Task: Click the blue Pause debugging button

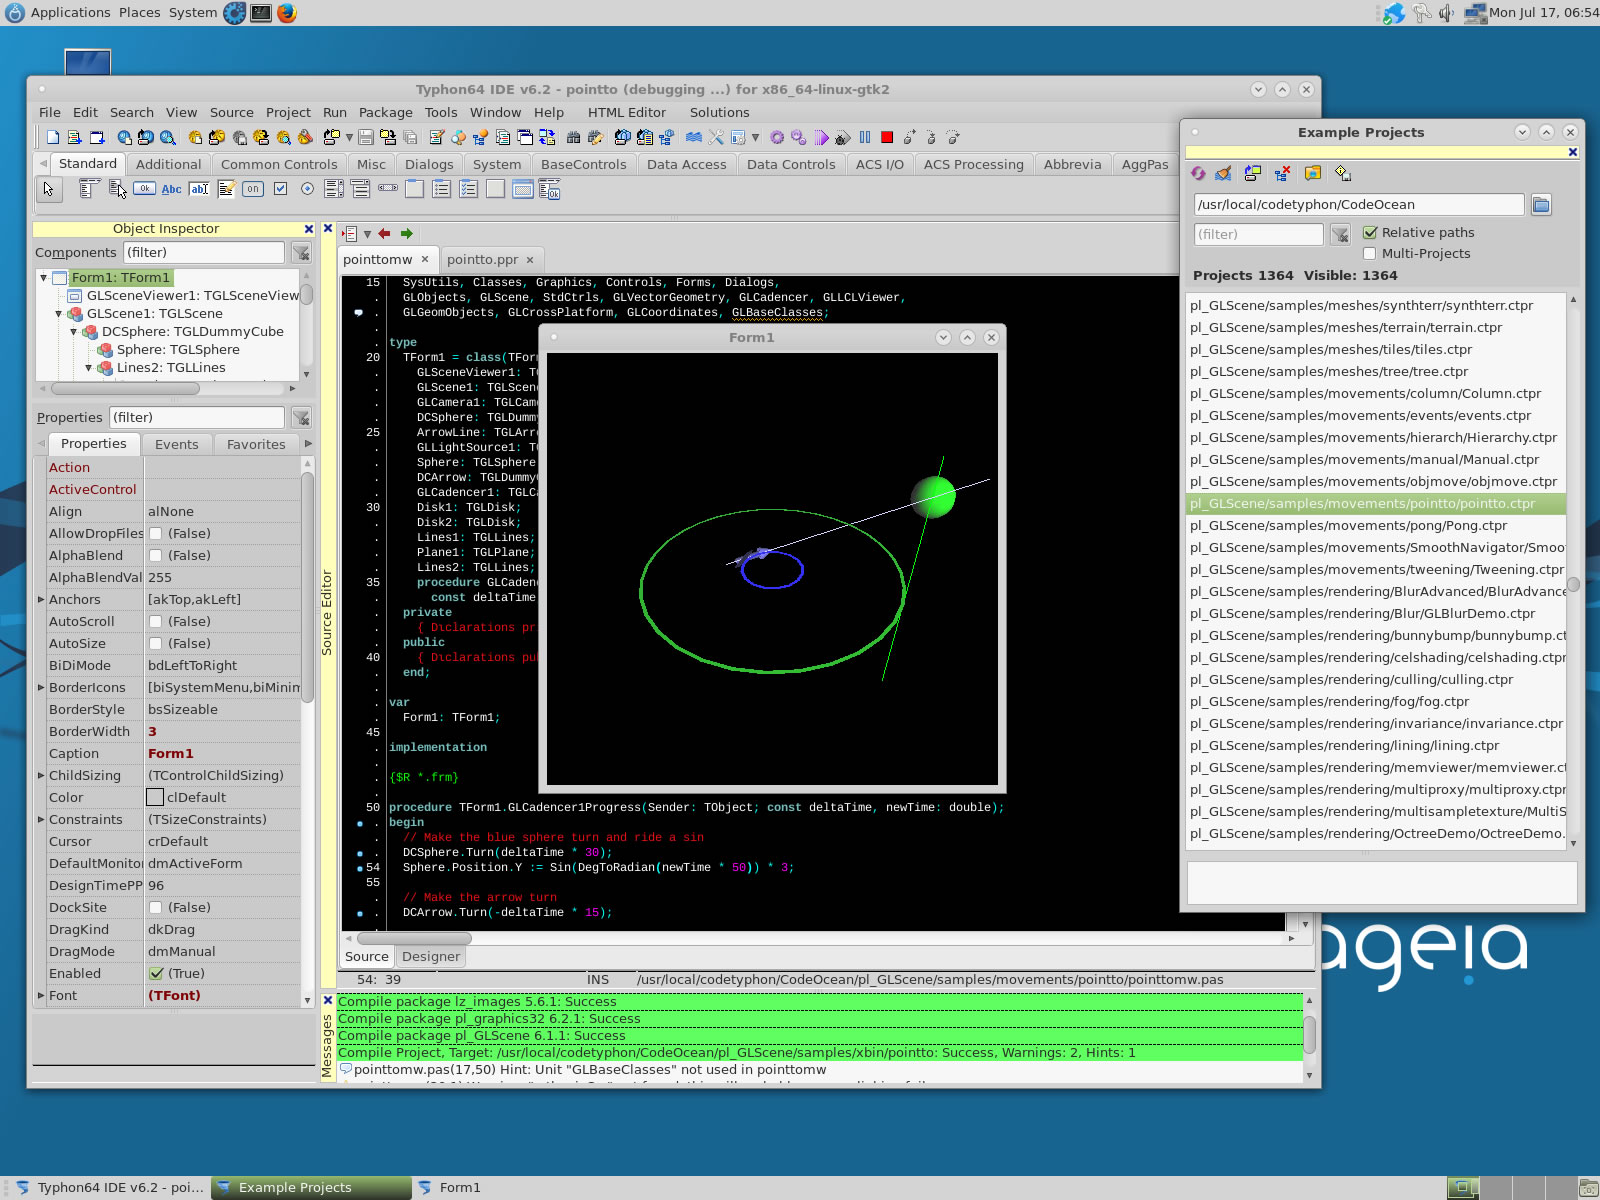Action: coord(865,137)
